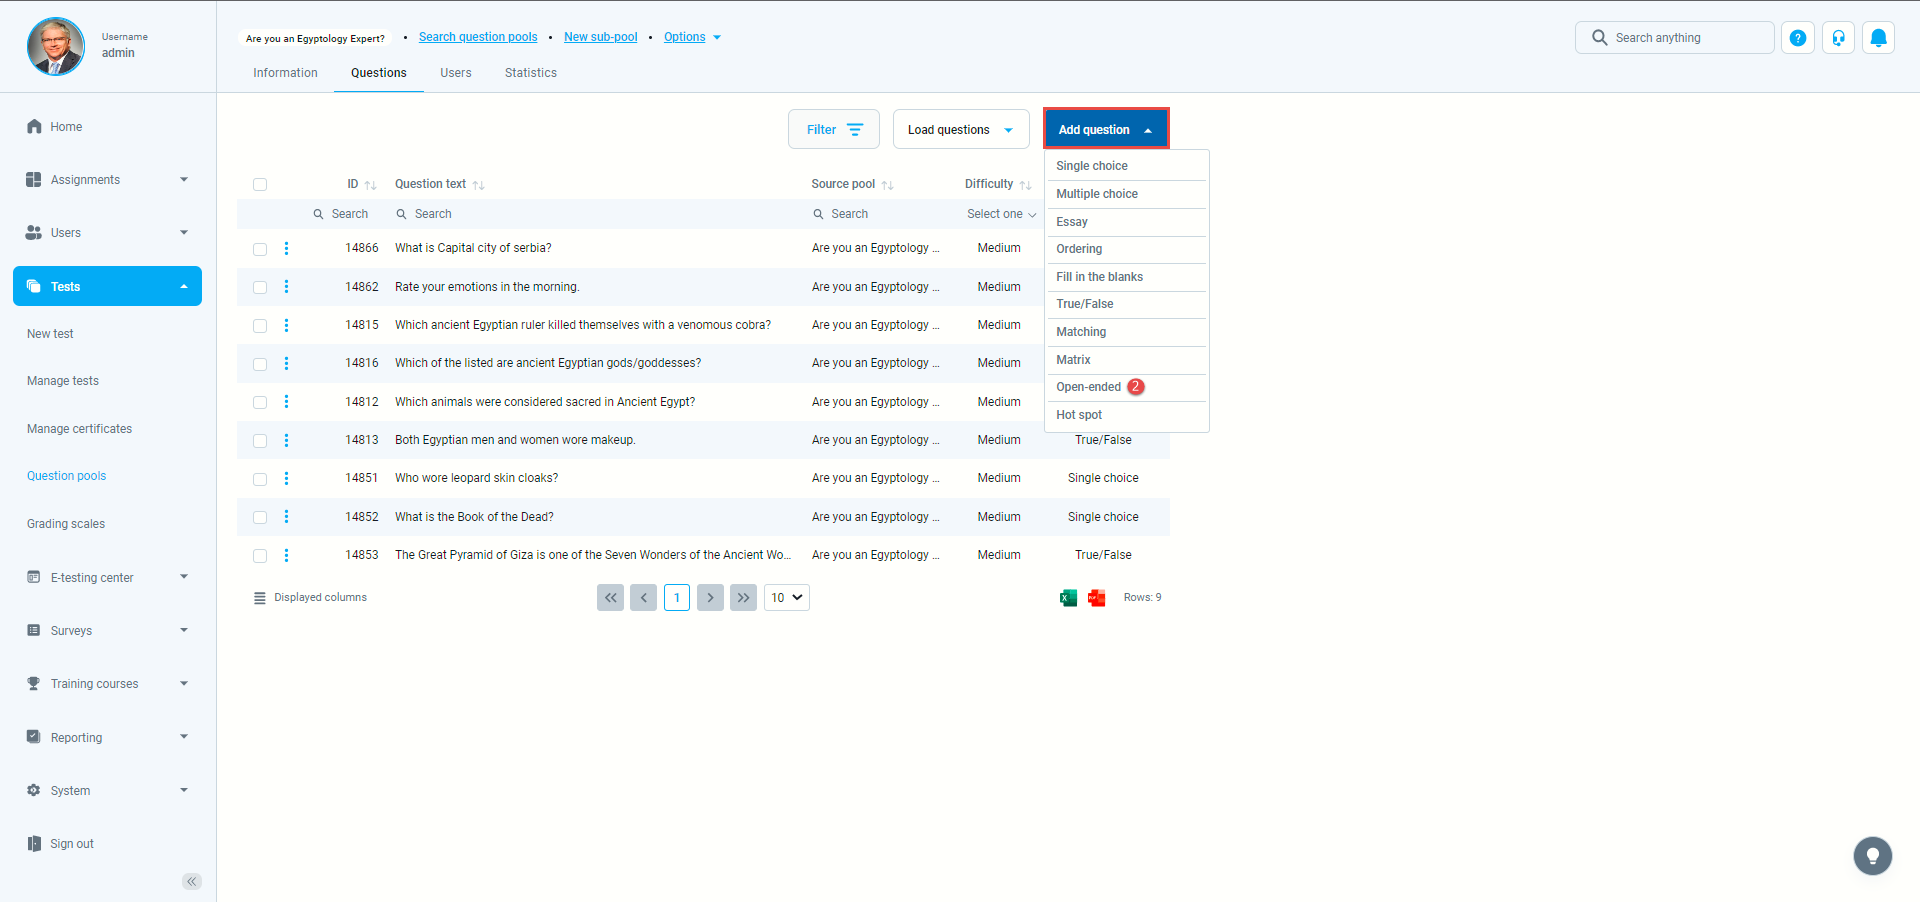Screen dimensions: 1920x902
Task: Open the lightbulb hint button
Action: point(1872,856)
